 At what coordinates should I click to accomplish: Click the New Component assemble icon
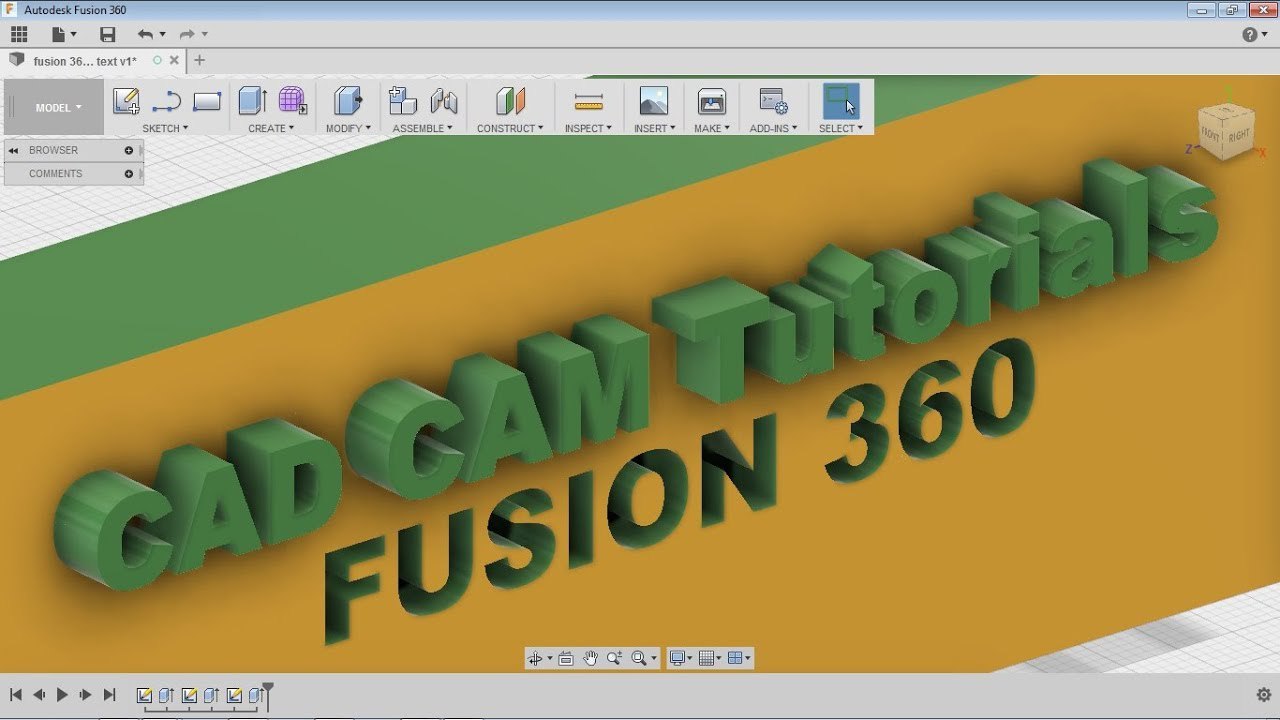(x=402, y=100)
